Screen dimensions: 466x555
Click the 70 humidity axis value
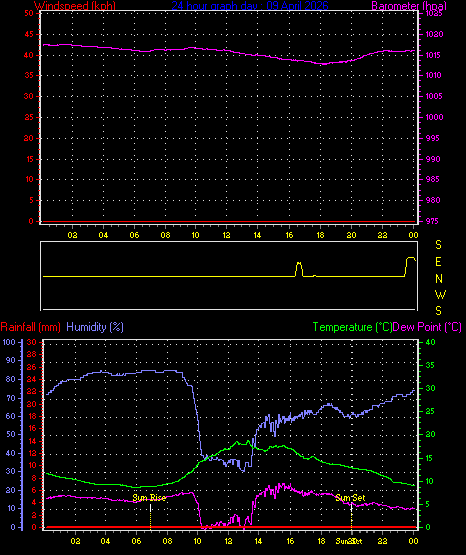tap(11, 398)
